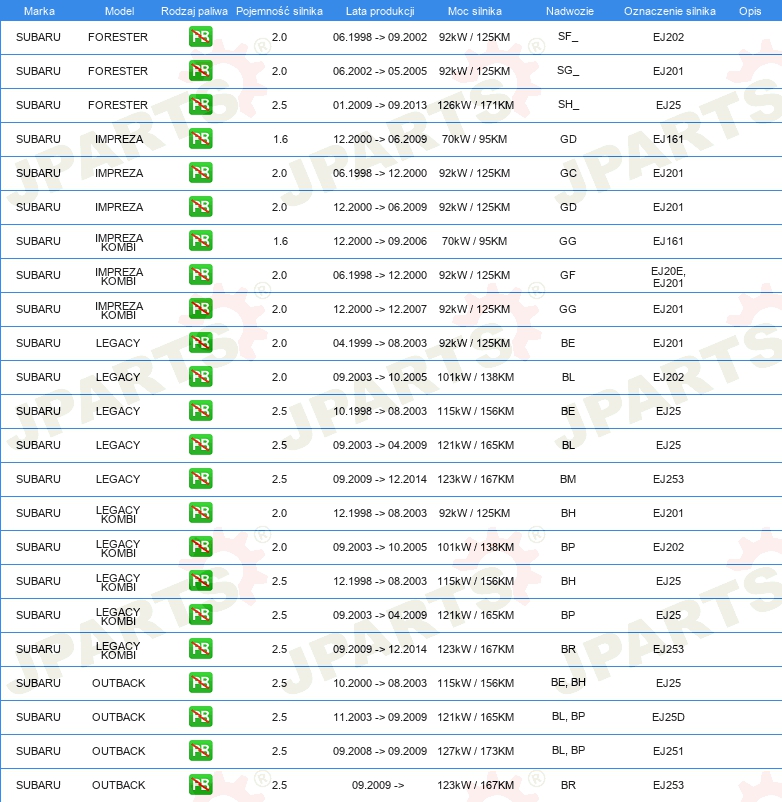Click the fuel icon in Legacy 2.5 BL row

click(x=200, y=445)
